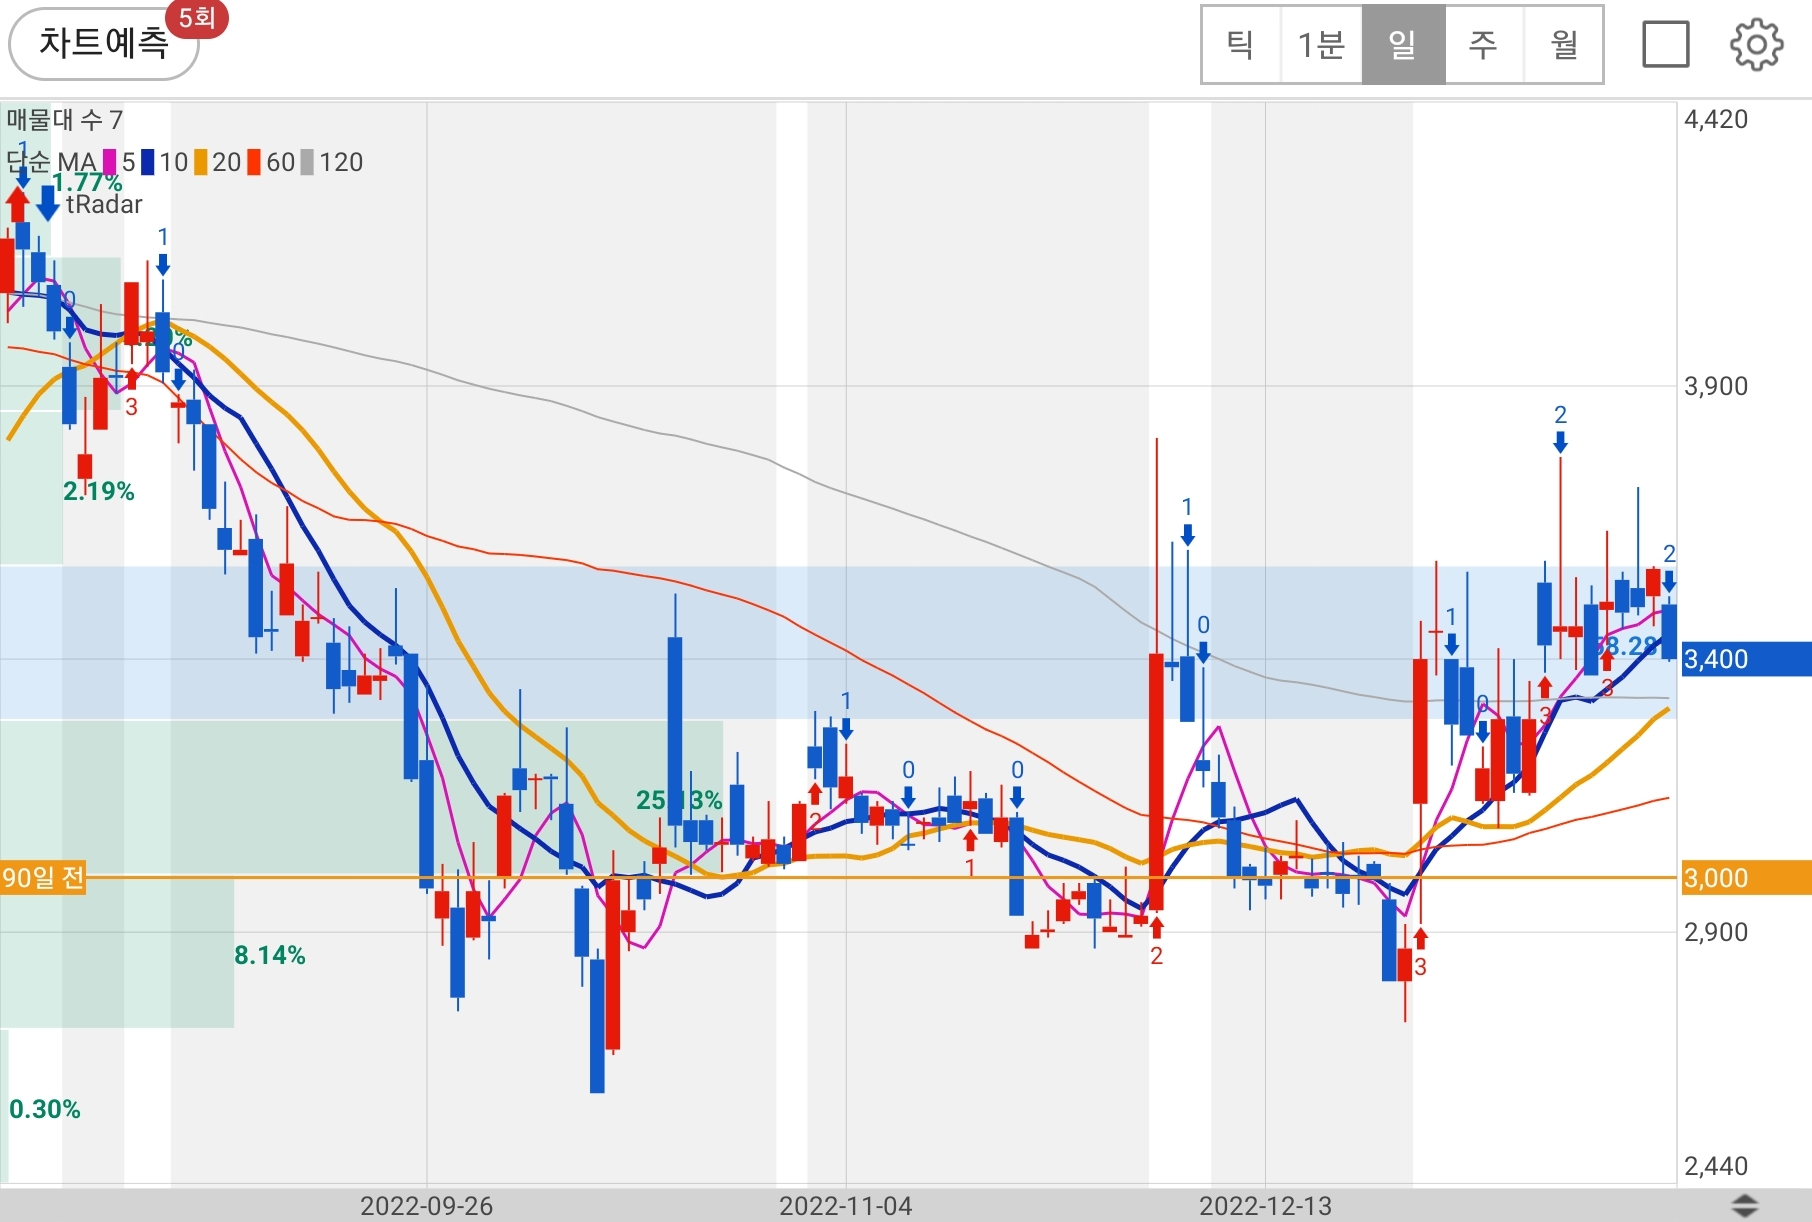1812x1222 pixels.
Task: Select the 일 daily chart tab
Action: point(1403,45)
